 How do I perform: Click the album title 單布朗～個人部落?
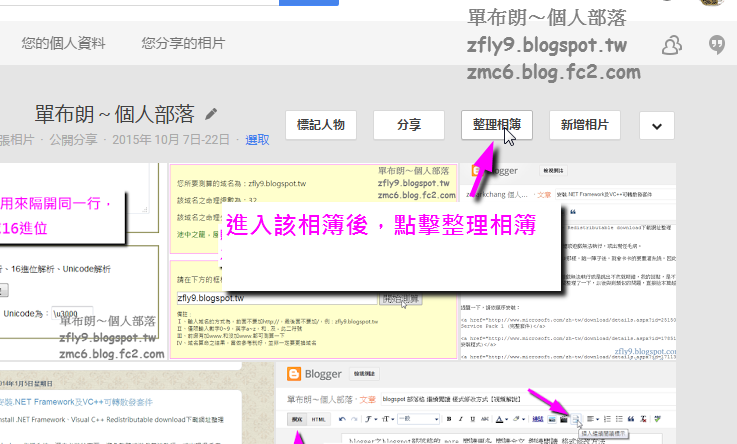[x=114, y=114]
